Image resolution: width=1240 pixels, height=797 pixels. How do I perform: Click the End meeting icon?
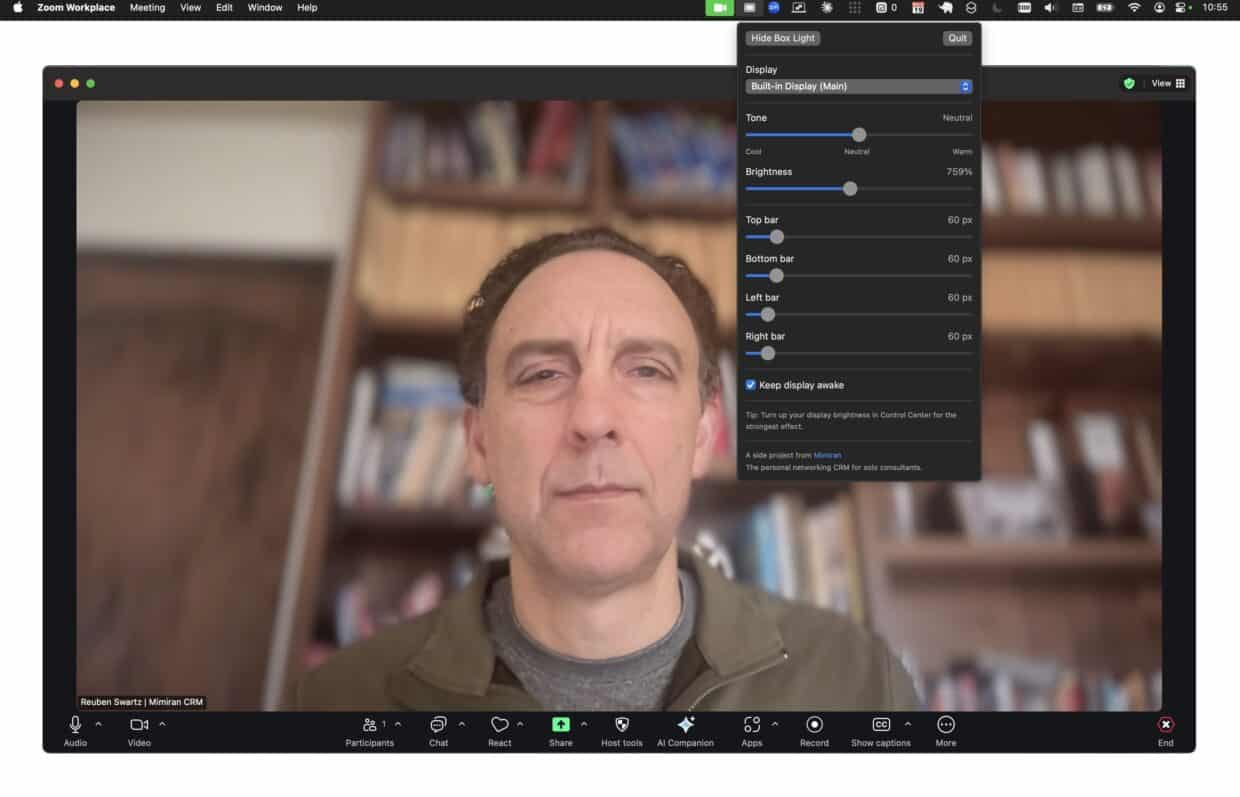pyautogui.click(x=1165, y=725)
